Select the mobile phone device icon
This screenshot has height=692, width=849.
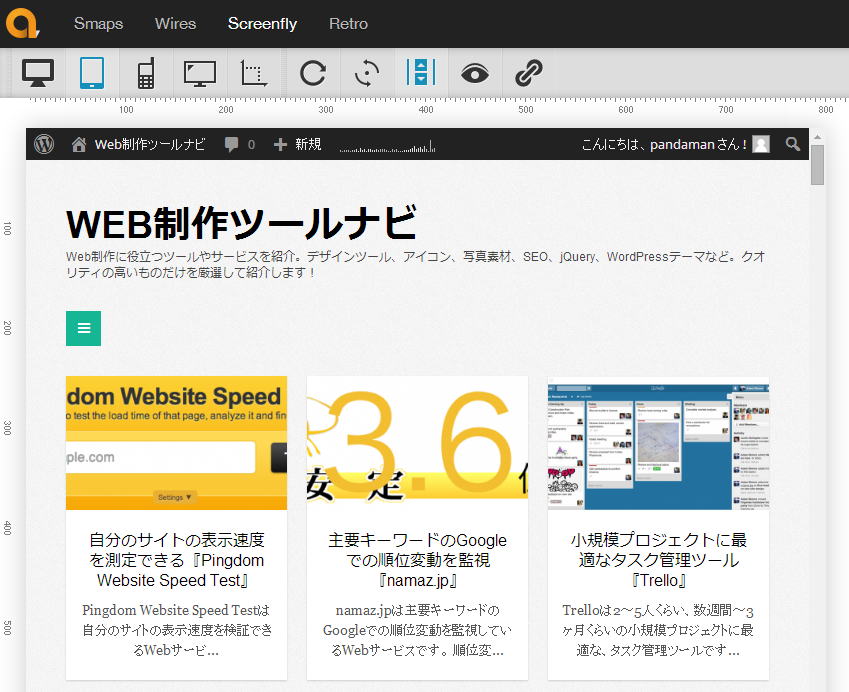coord(146,73)
